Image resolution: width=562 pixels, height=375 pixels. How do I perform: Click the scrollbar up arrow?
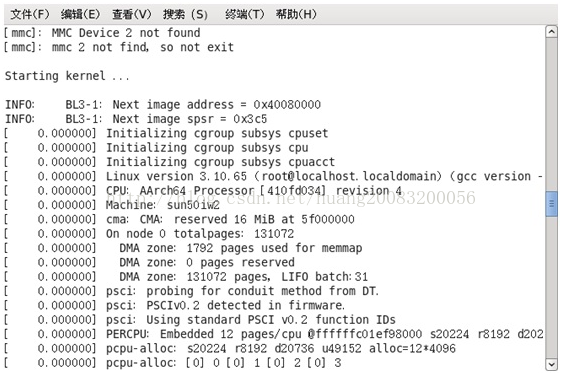[551, 32]
